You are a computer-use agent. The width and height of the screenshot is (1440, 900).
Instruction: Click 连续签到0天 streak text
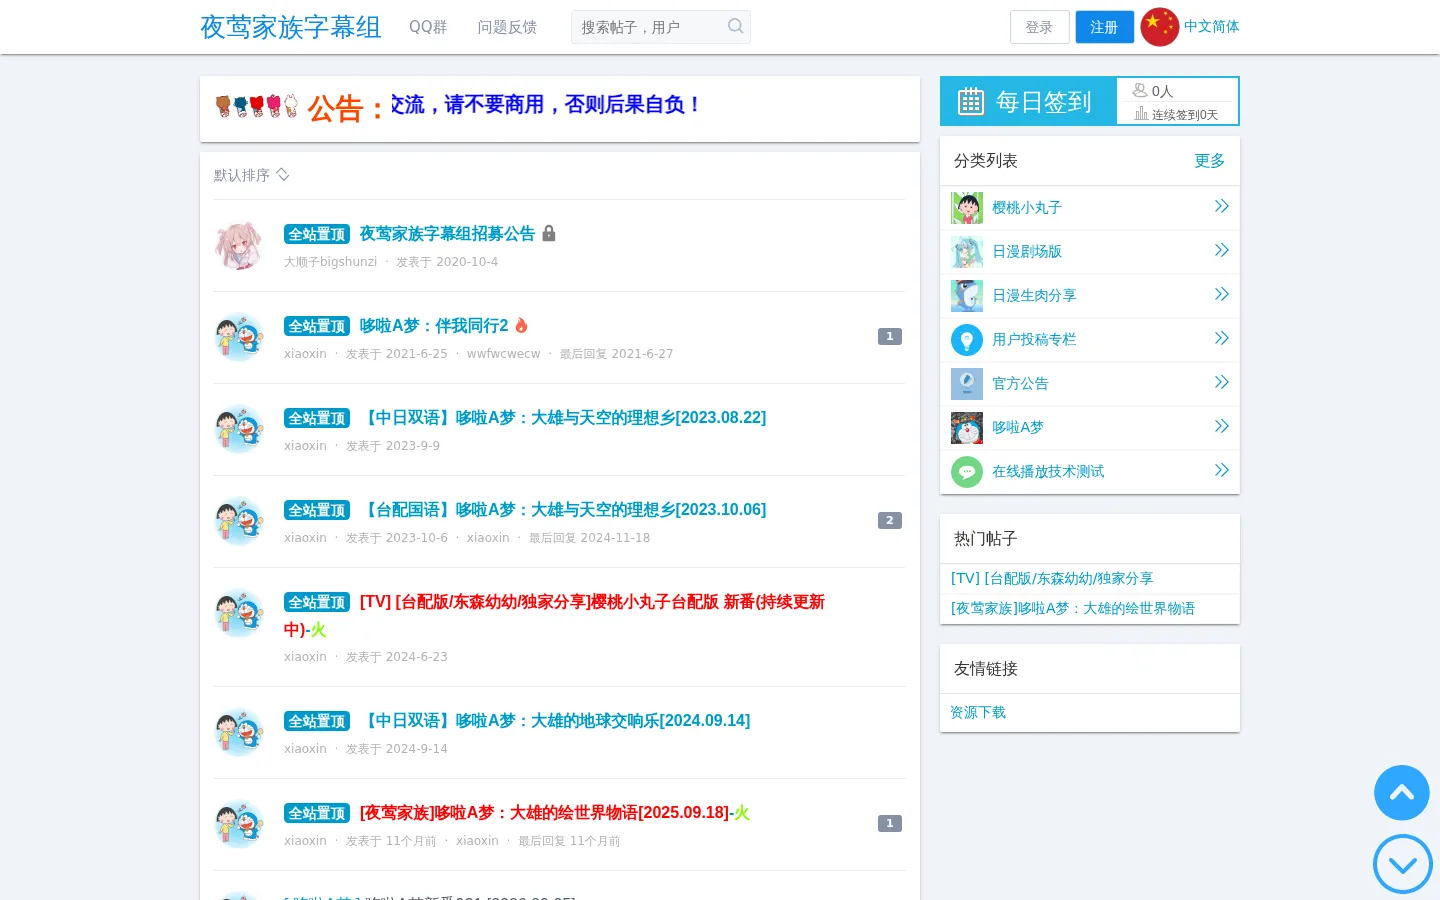tap(1185, 115)
